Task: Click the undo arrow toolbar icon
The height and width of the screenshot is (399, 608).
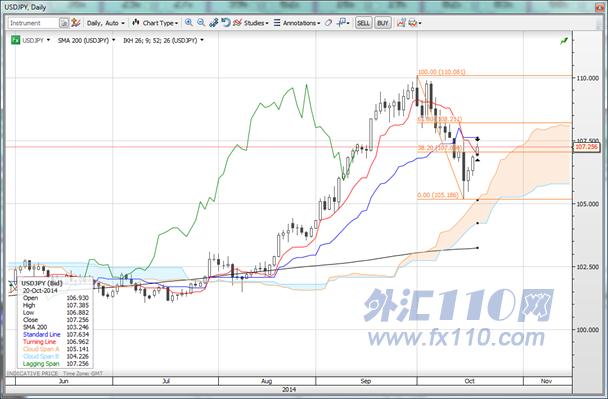Action: (x=226, y=23)
